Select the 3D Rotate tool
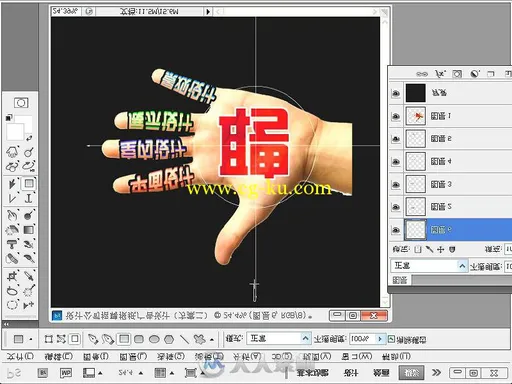The image size is (512, 384). [x=13, y=166]
